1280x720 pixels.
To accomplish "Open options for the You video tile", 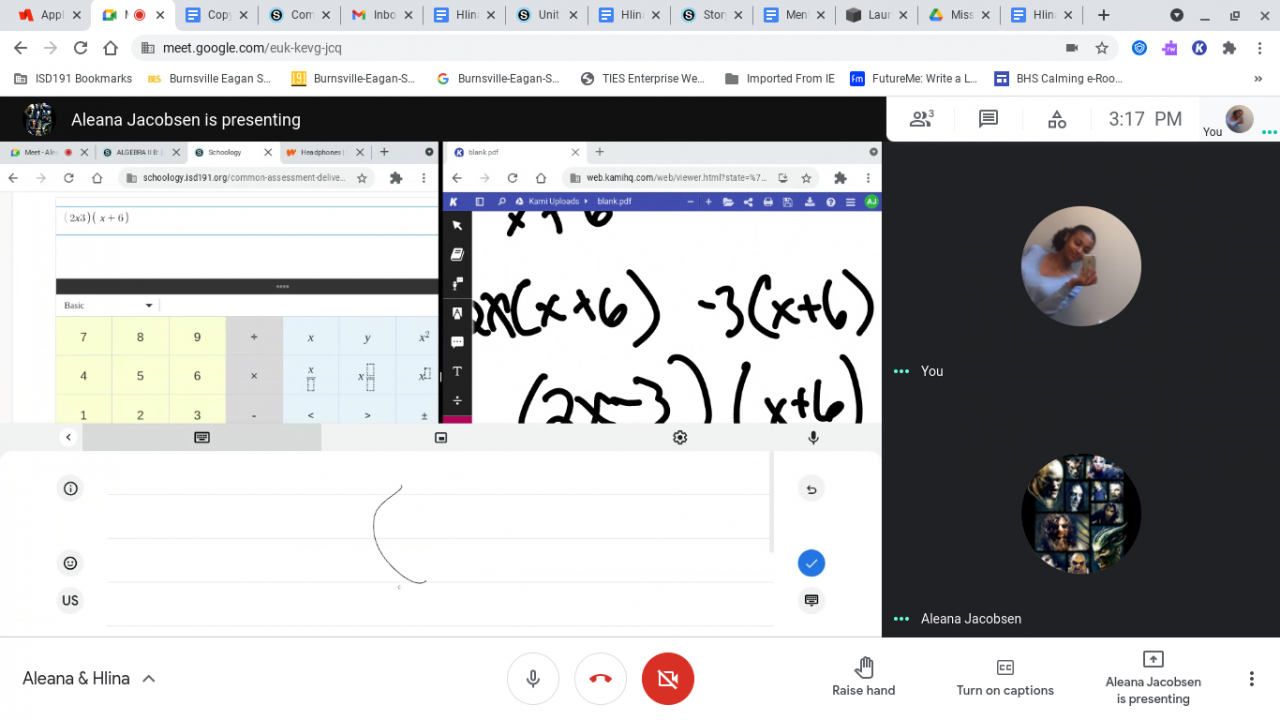I will [901, 371].
